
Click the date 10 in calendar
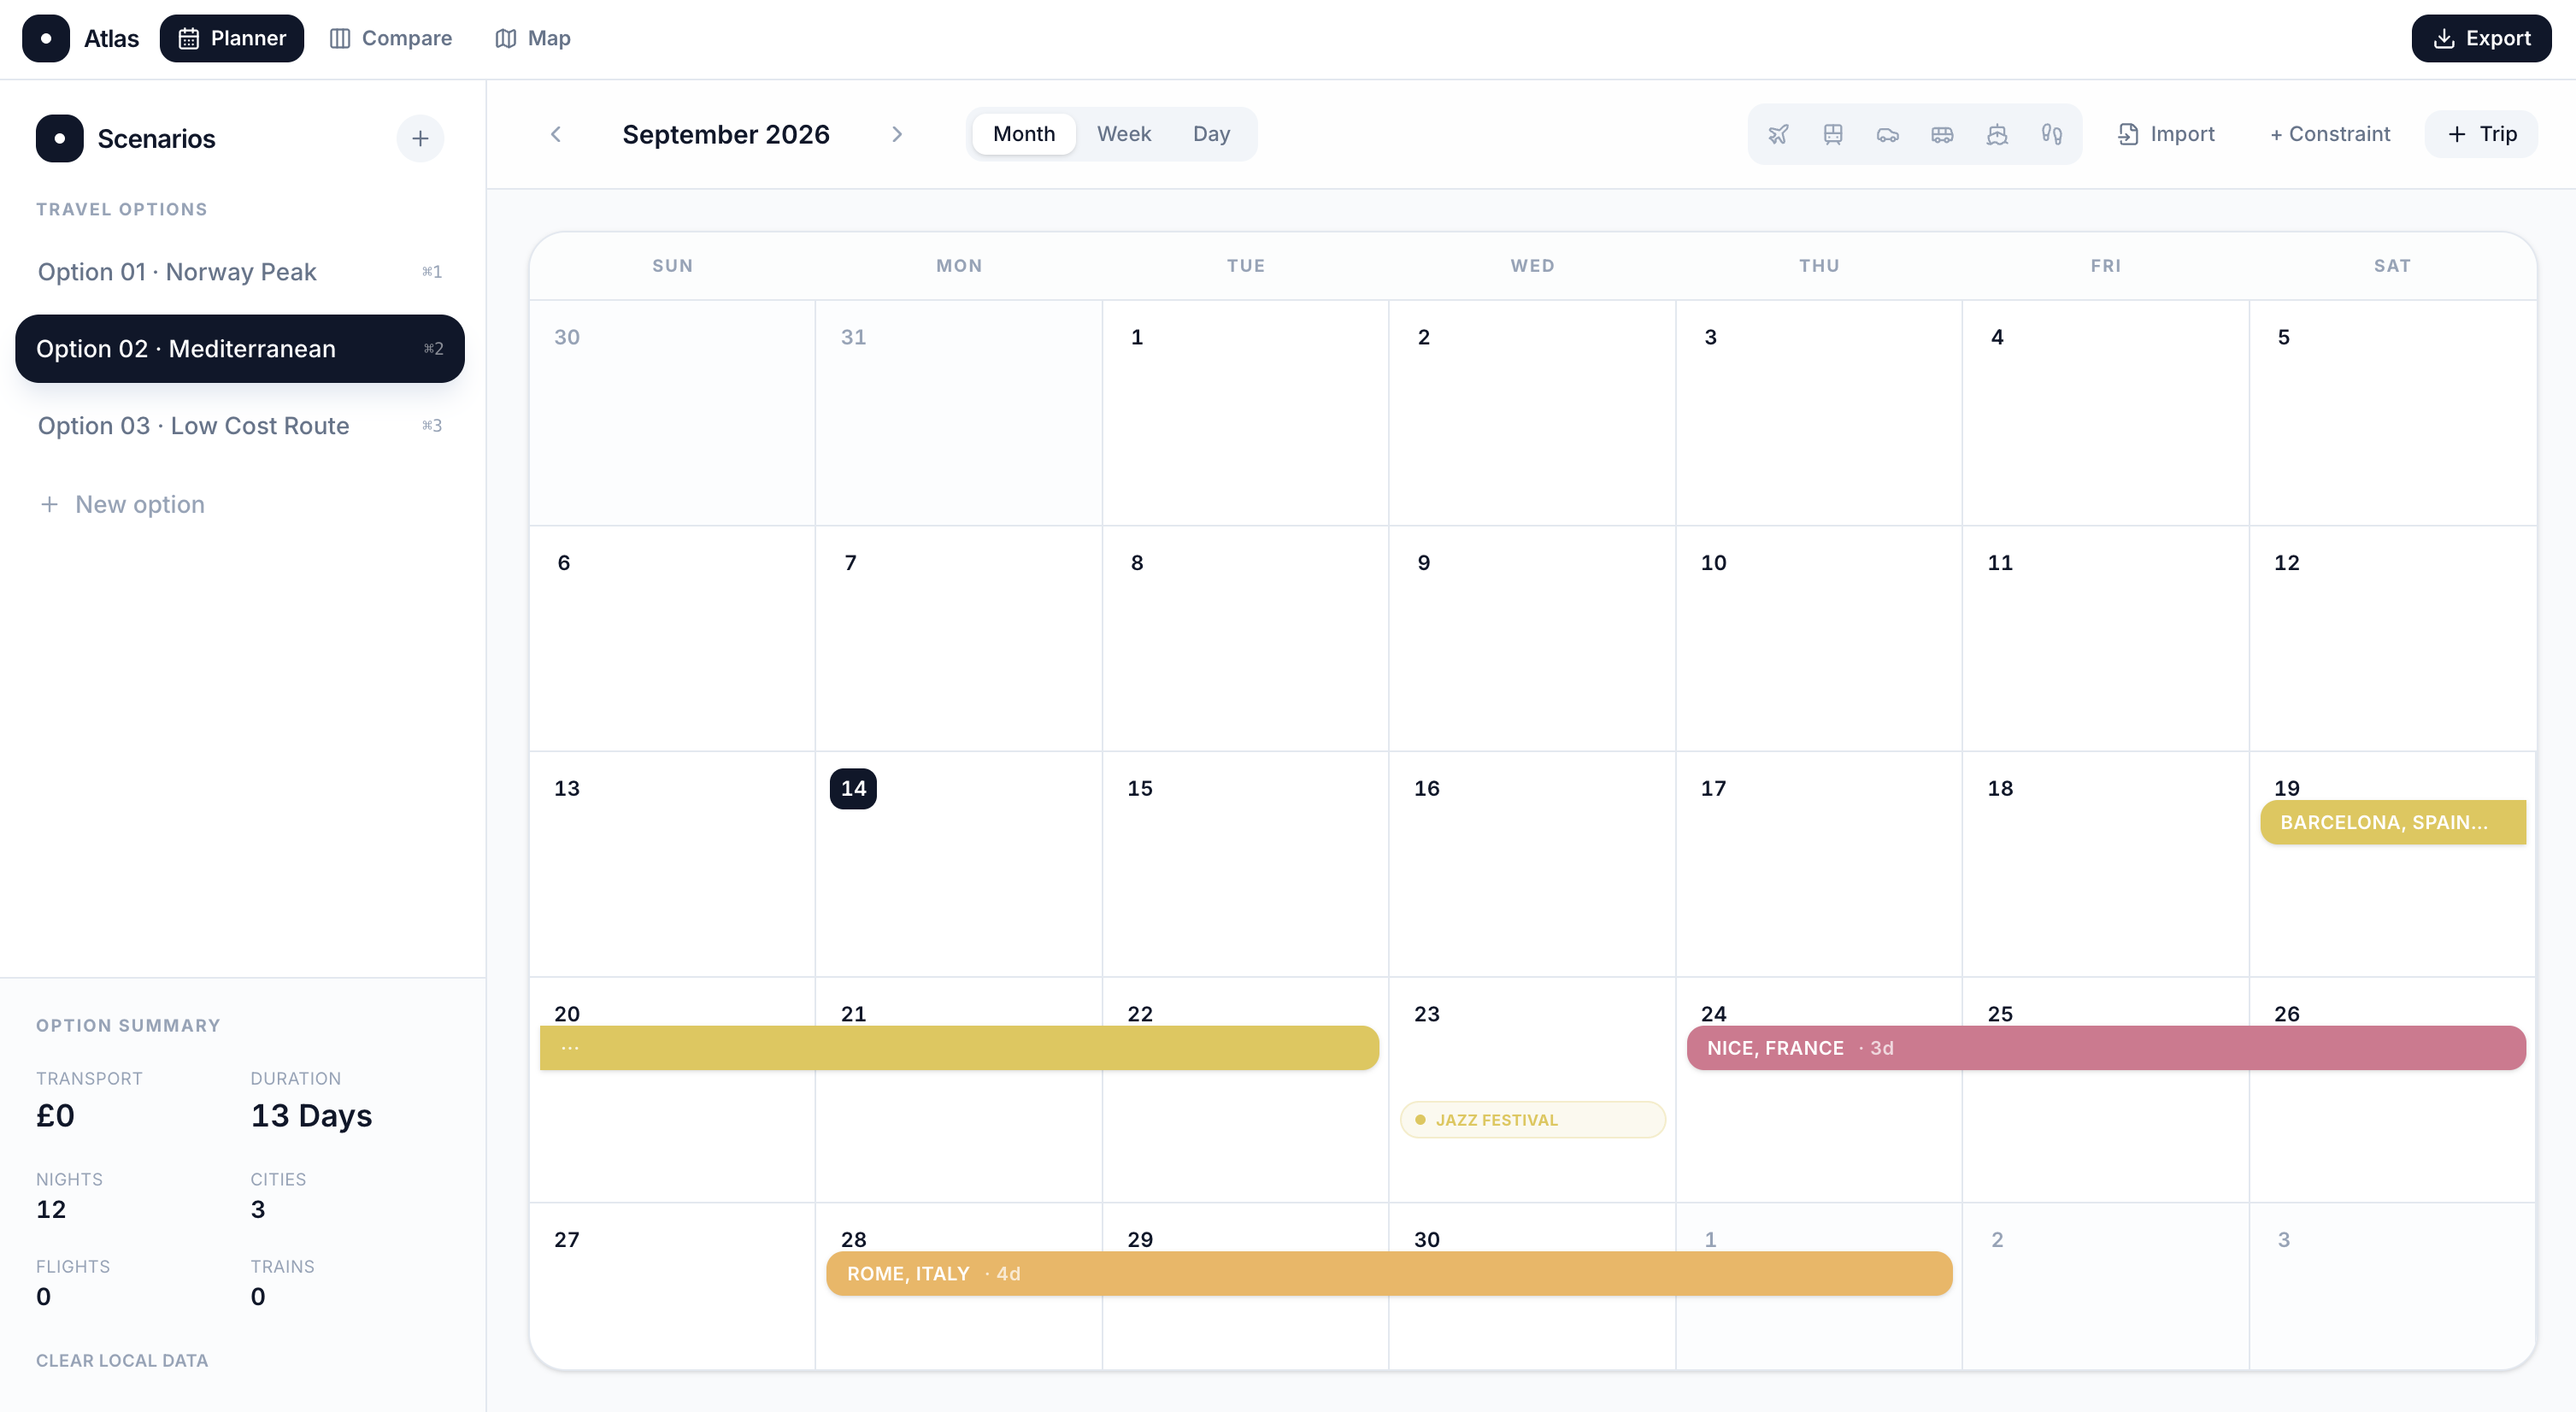point(1713,562)
